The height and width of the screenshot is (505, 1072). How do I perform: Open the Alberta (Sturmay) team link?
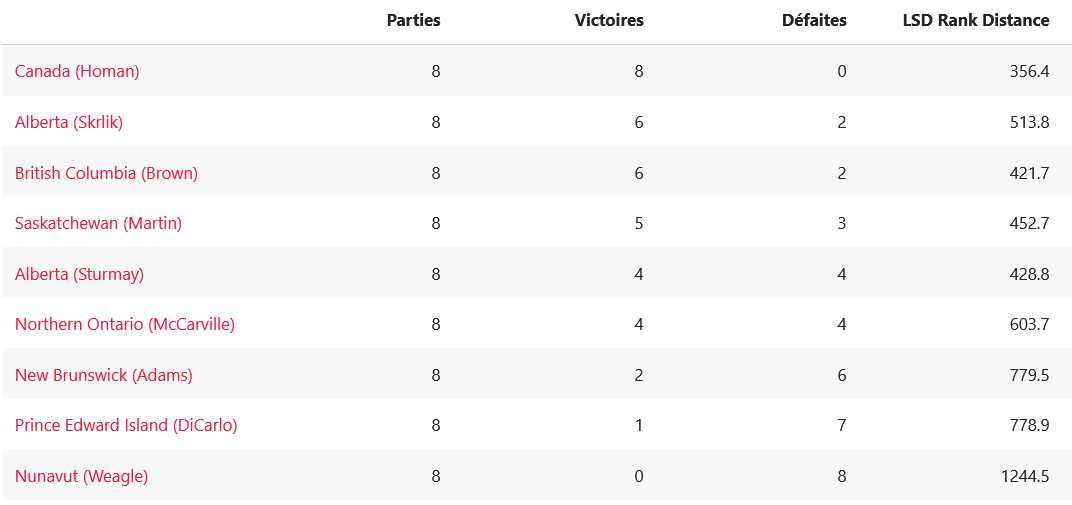click(79, 274)
